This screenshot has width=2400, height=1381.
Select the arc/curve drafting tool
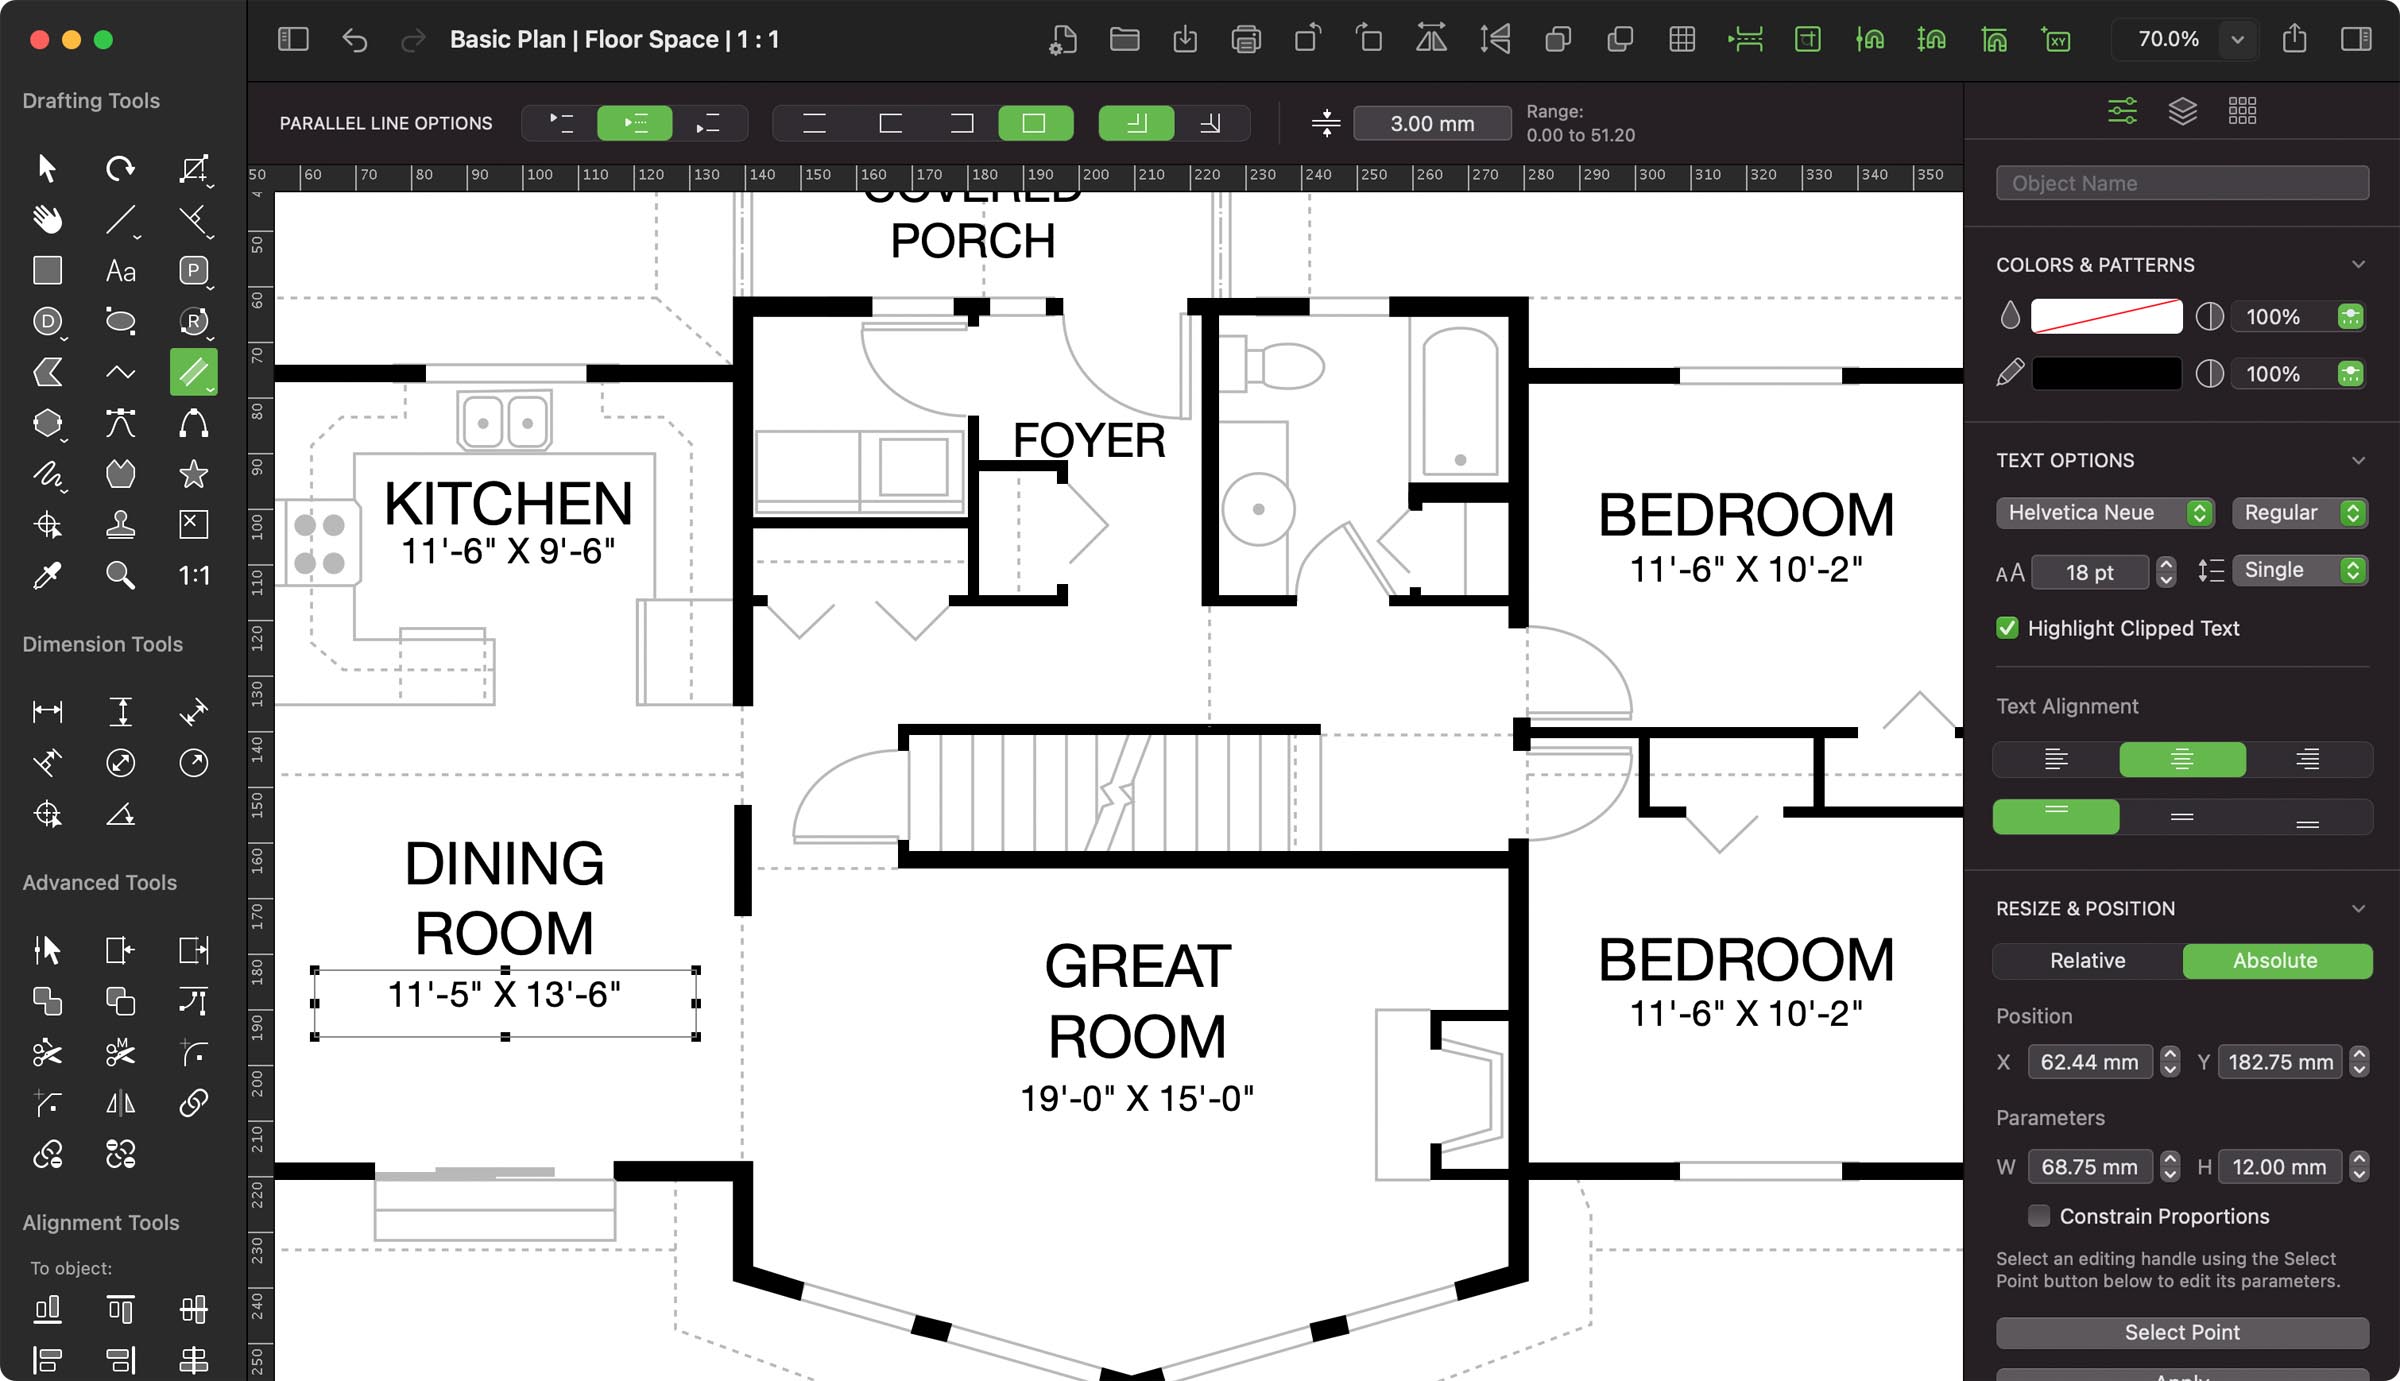pos(193,424)
